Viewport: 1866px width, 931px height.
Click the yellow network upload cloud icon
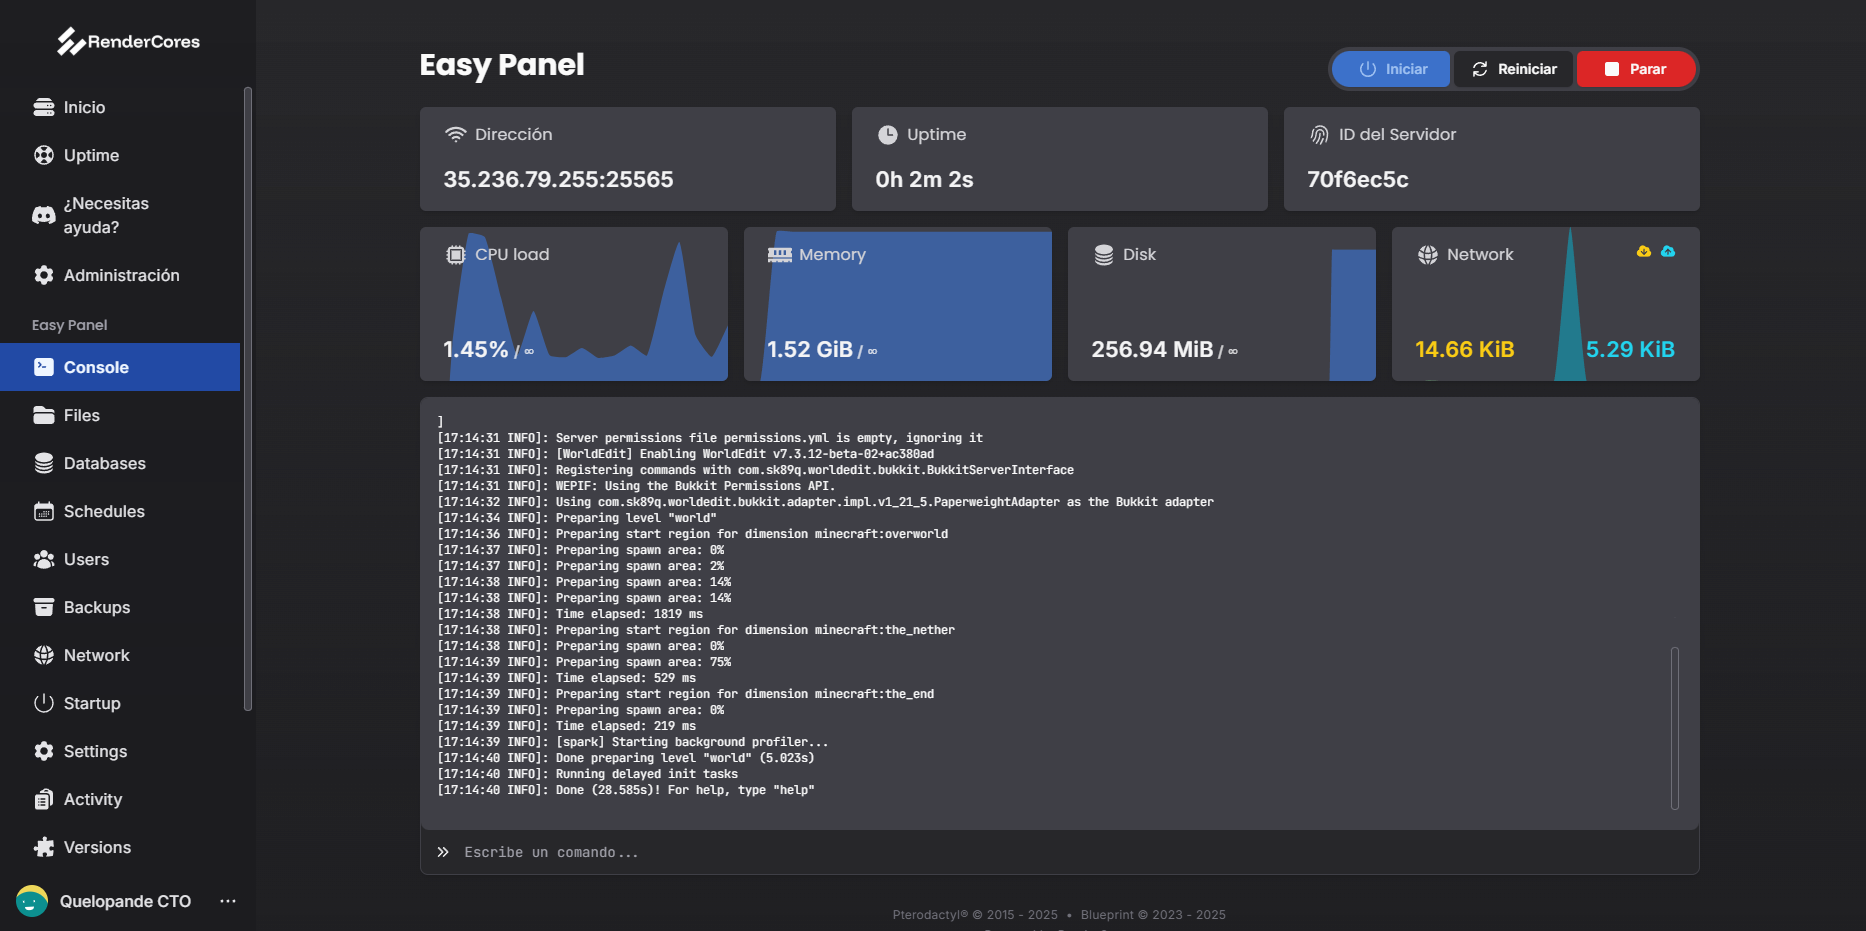pyautogui.click(x=1643, y=252)
